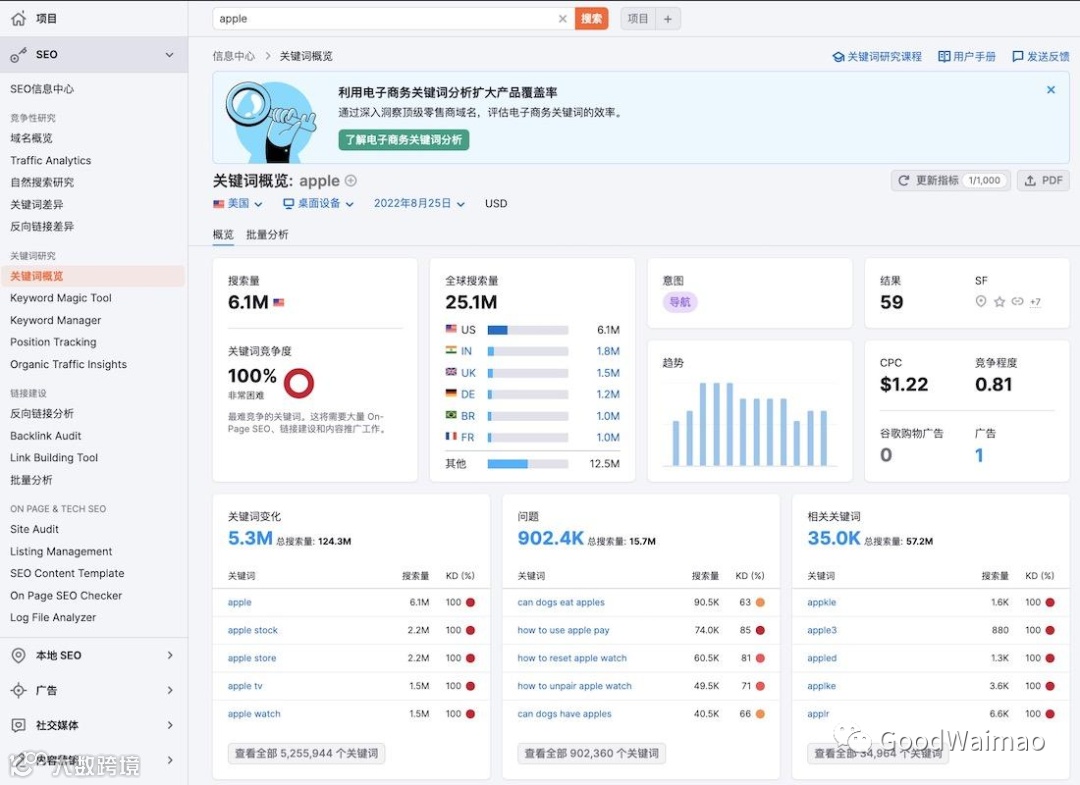This screenshot has height=785, width=1080.
Task: Click the 更新指标 button
Action: [x=951, y=180]
